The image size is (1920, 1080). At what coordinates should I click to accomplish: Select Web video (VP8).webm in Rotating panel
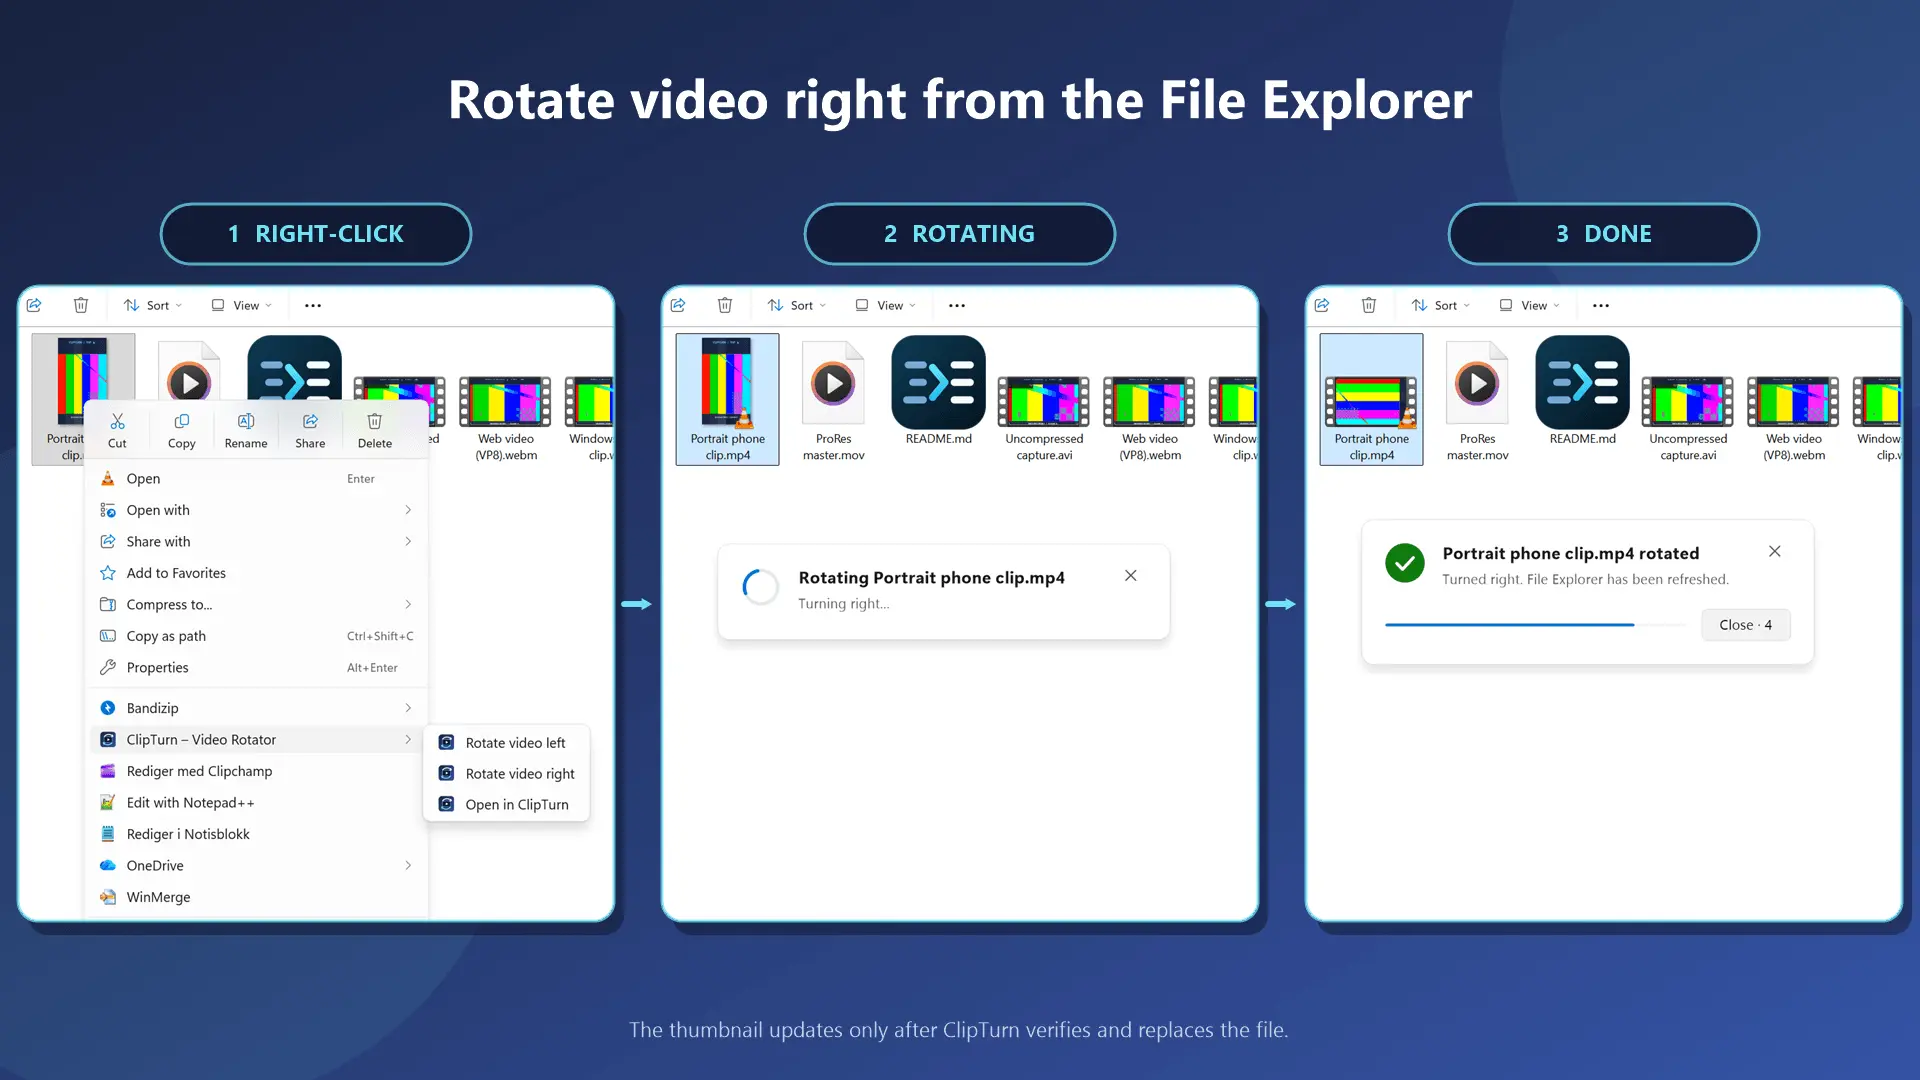1149,418
